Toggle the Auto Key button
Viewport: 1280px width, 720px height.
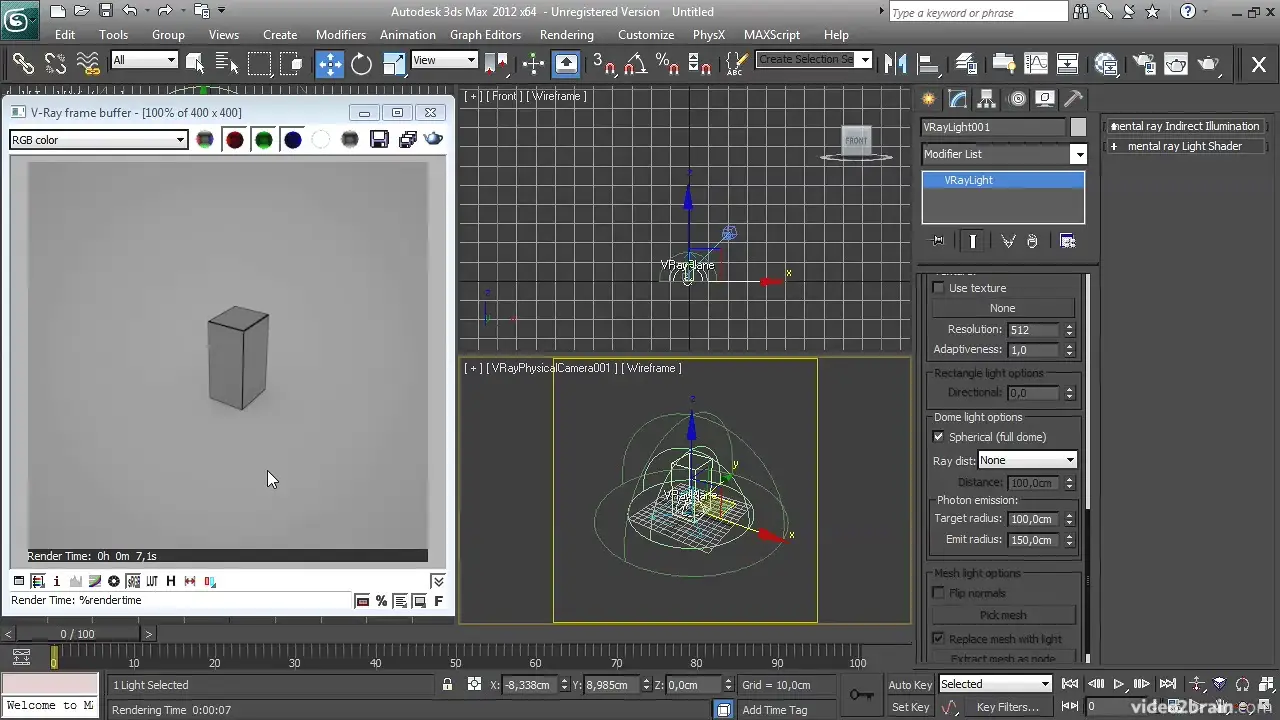click(910, 685)
